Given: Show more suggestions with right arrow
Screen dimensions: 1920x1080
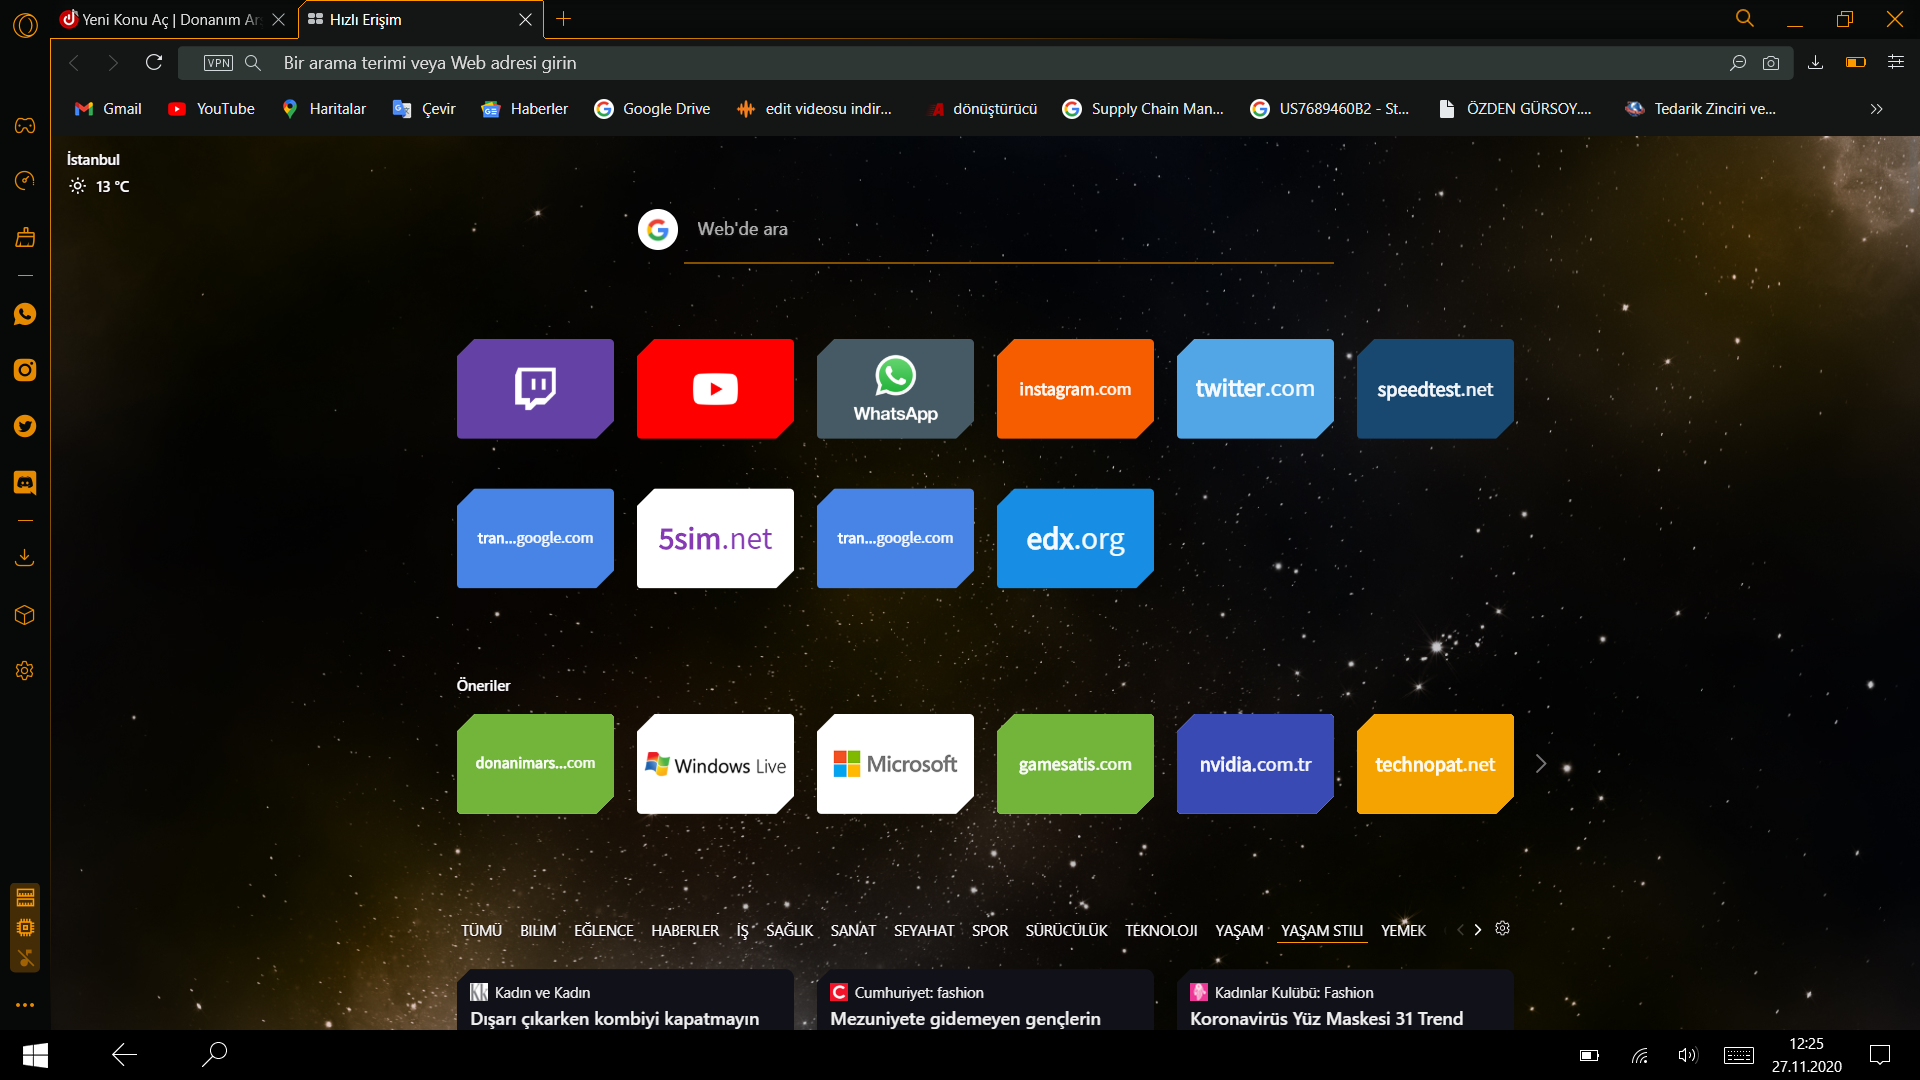Looking at the screenshot, I should (1541, 764).
